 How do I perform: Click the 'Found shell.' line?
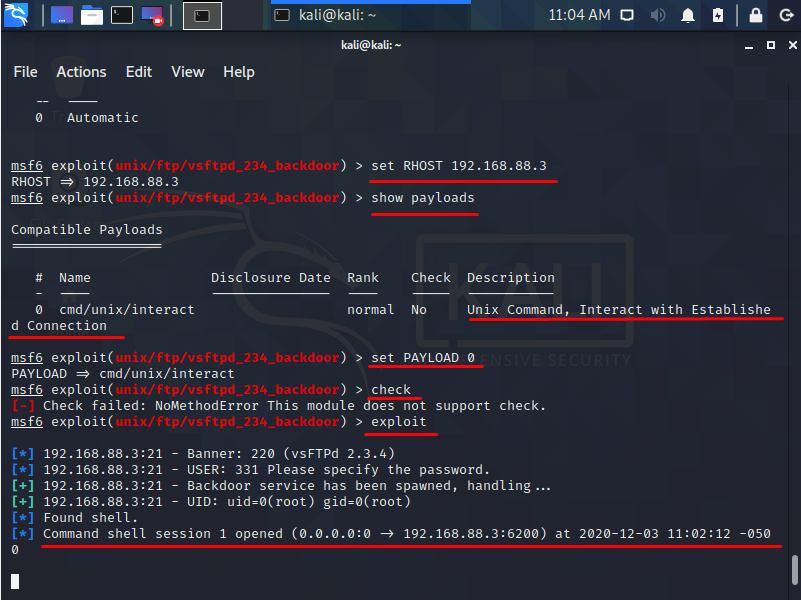click(75, 518)
